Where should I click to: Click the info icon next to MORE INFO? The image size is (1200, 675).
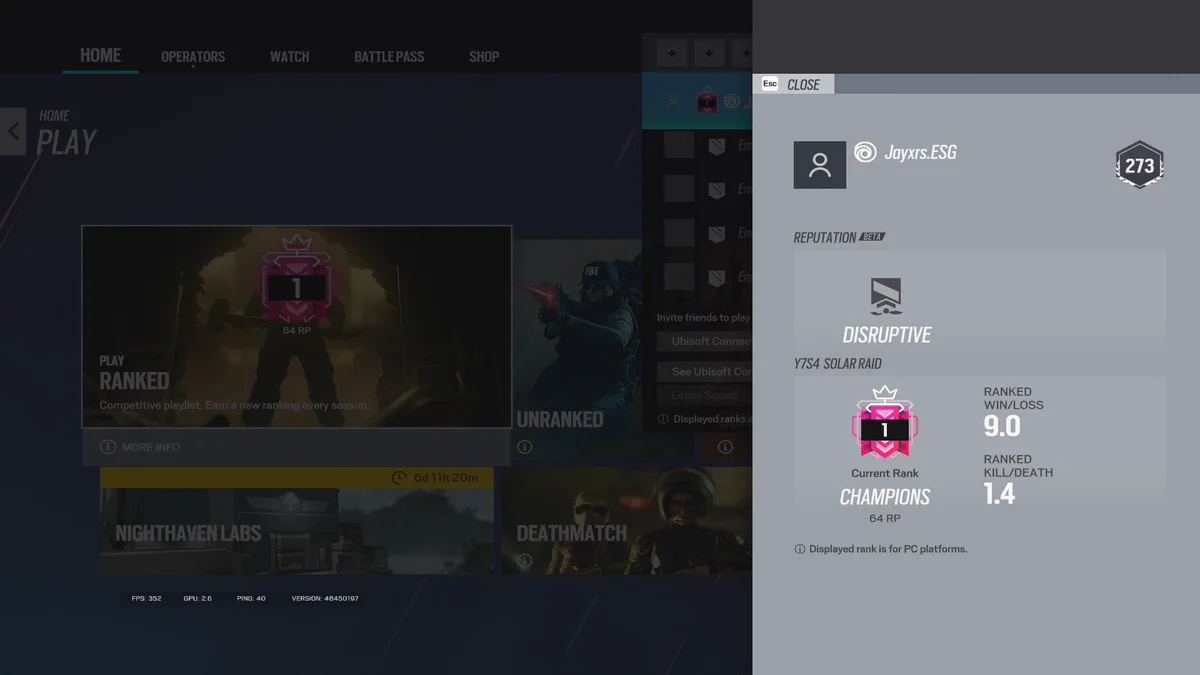pyautogui.click(x=108, y=447)
